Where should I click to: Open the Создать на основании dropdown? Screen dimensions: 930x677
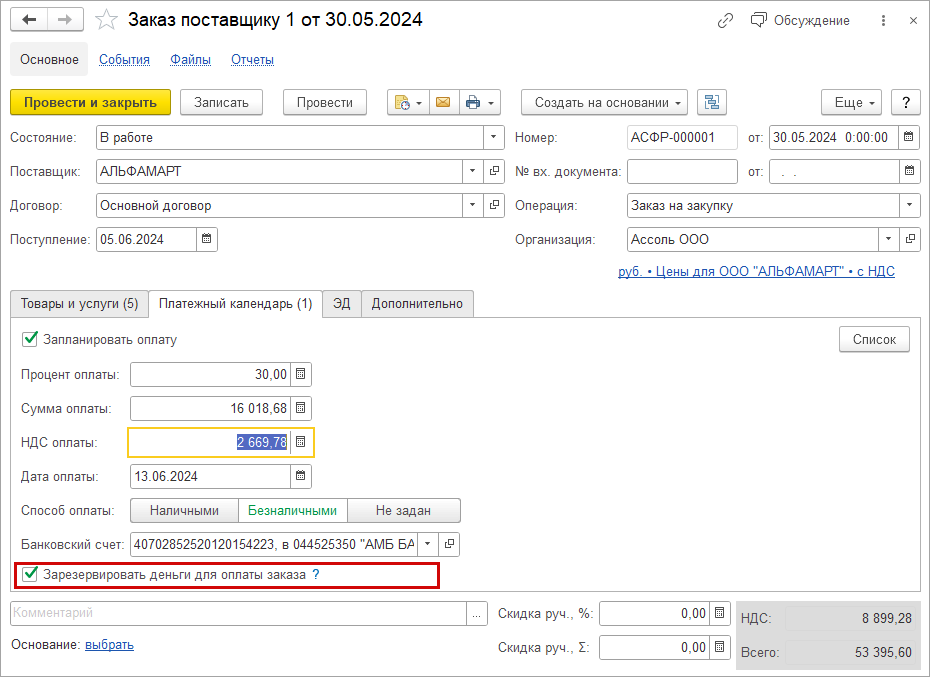604,102
